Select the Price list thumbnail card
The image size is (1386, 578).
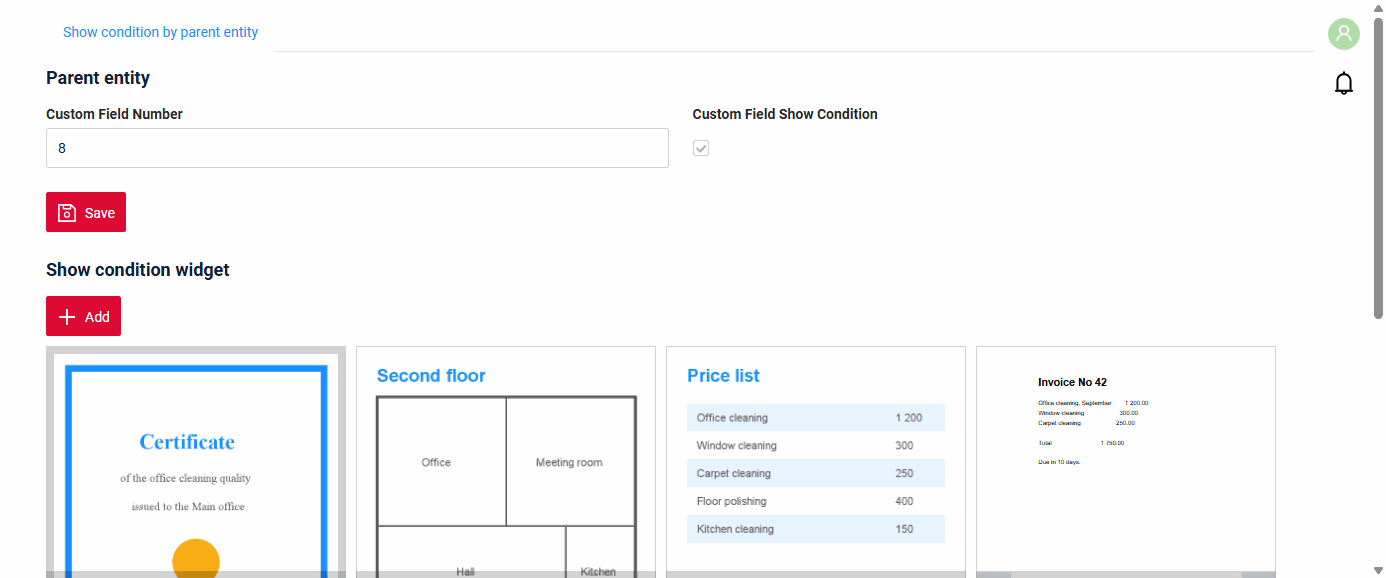point(816,462)
